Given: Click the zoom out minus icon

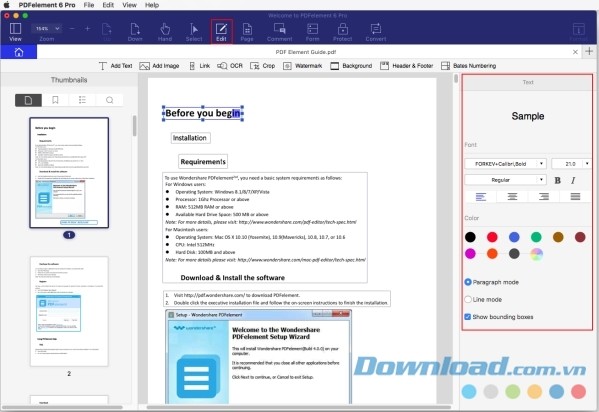Looking at the screenshot, I should [x=72, y=29].
